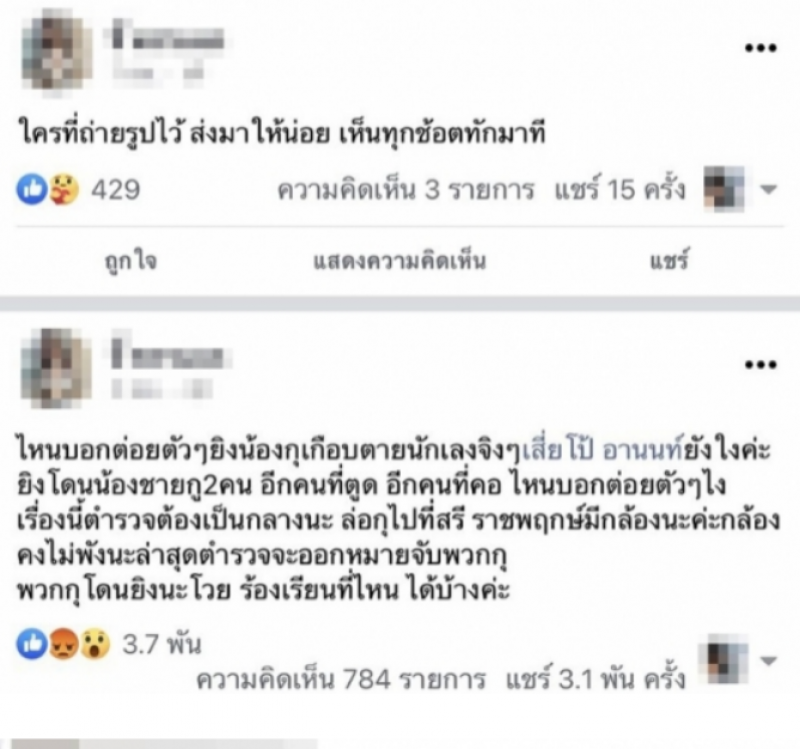
Task: Click the blue like reaction icon on second post
Action: [x=32, y=643]
